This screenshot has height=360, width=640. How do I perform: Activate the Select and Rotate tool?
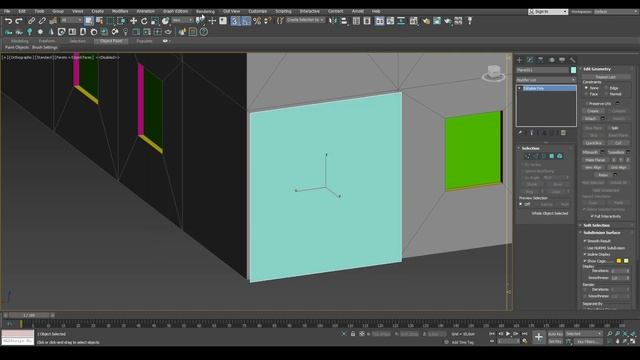tap(144, 21)
